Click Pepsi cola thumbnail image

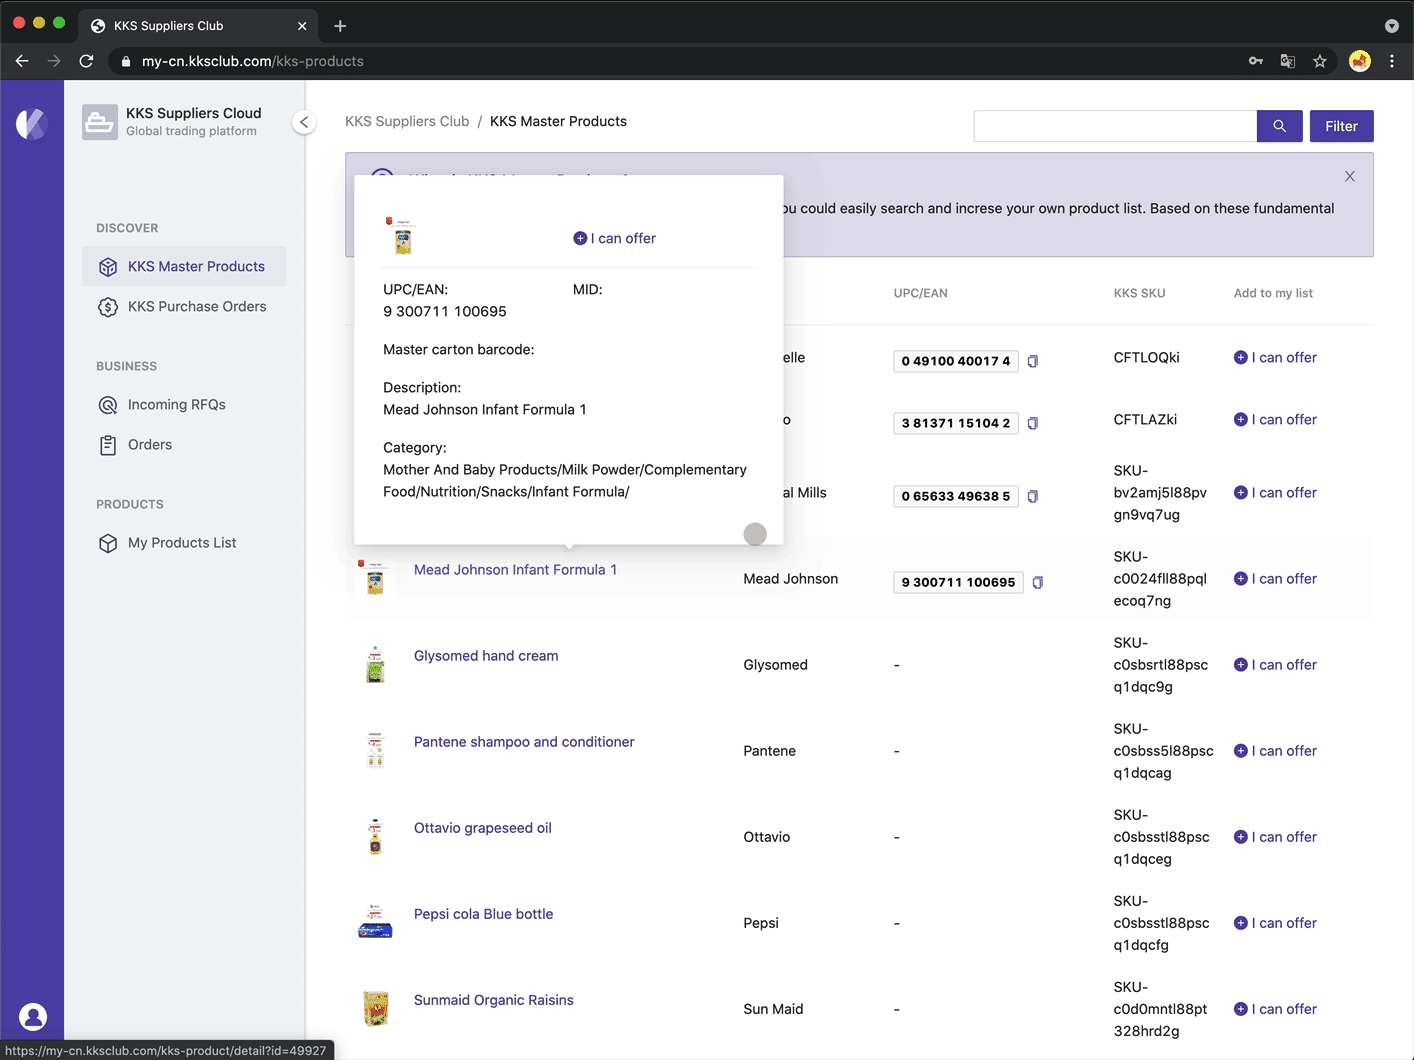(x=375, y=922)
